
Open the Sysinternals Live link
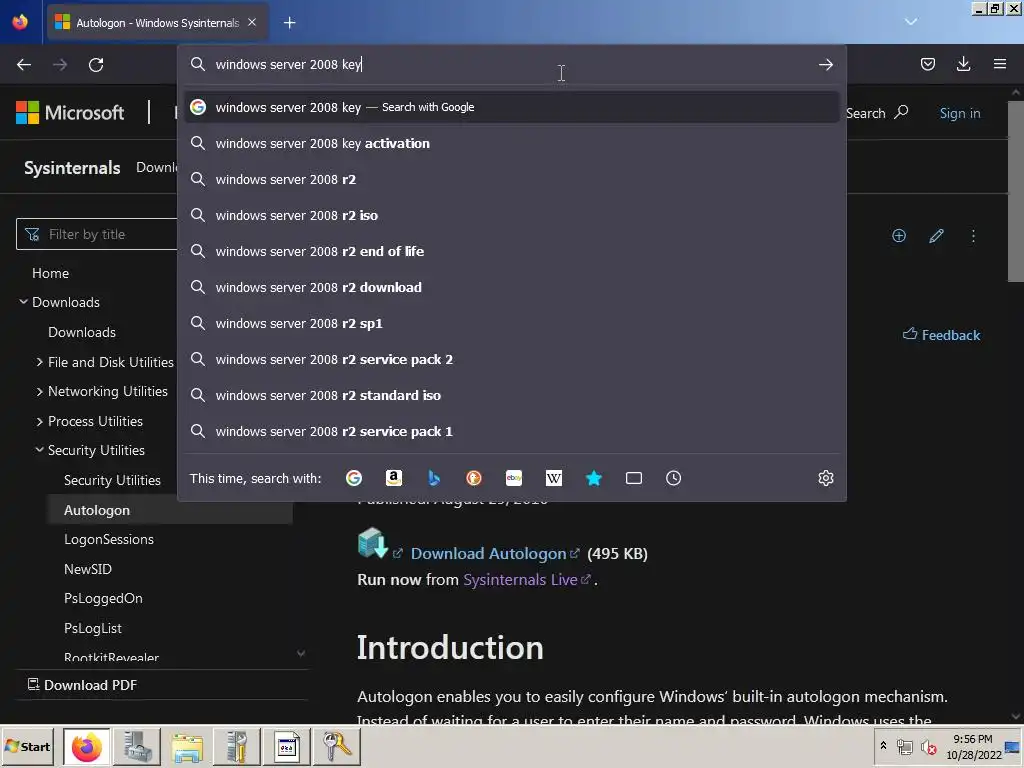526,579
